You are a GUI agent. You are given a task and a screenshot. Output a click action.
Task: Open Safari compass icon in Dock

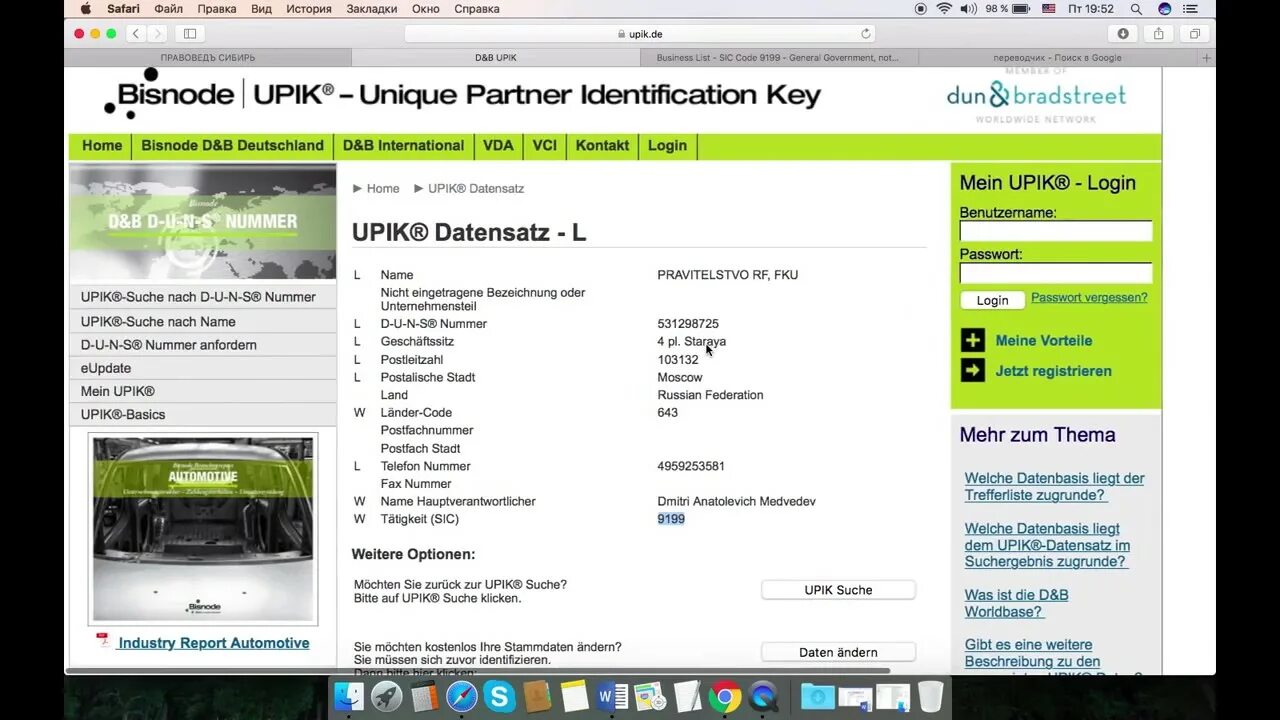tap(462, 696)
